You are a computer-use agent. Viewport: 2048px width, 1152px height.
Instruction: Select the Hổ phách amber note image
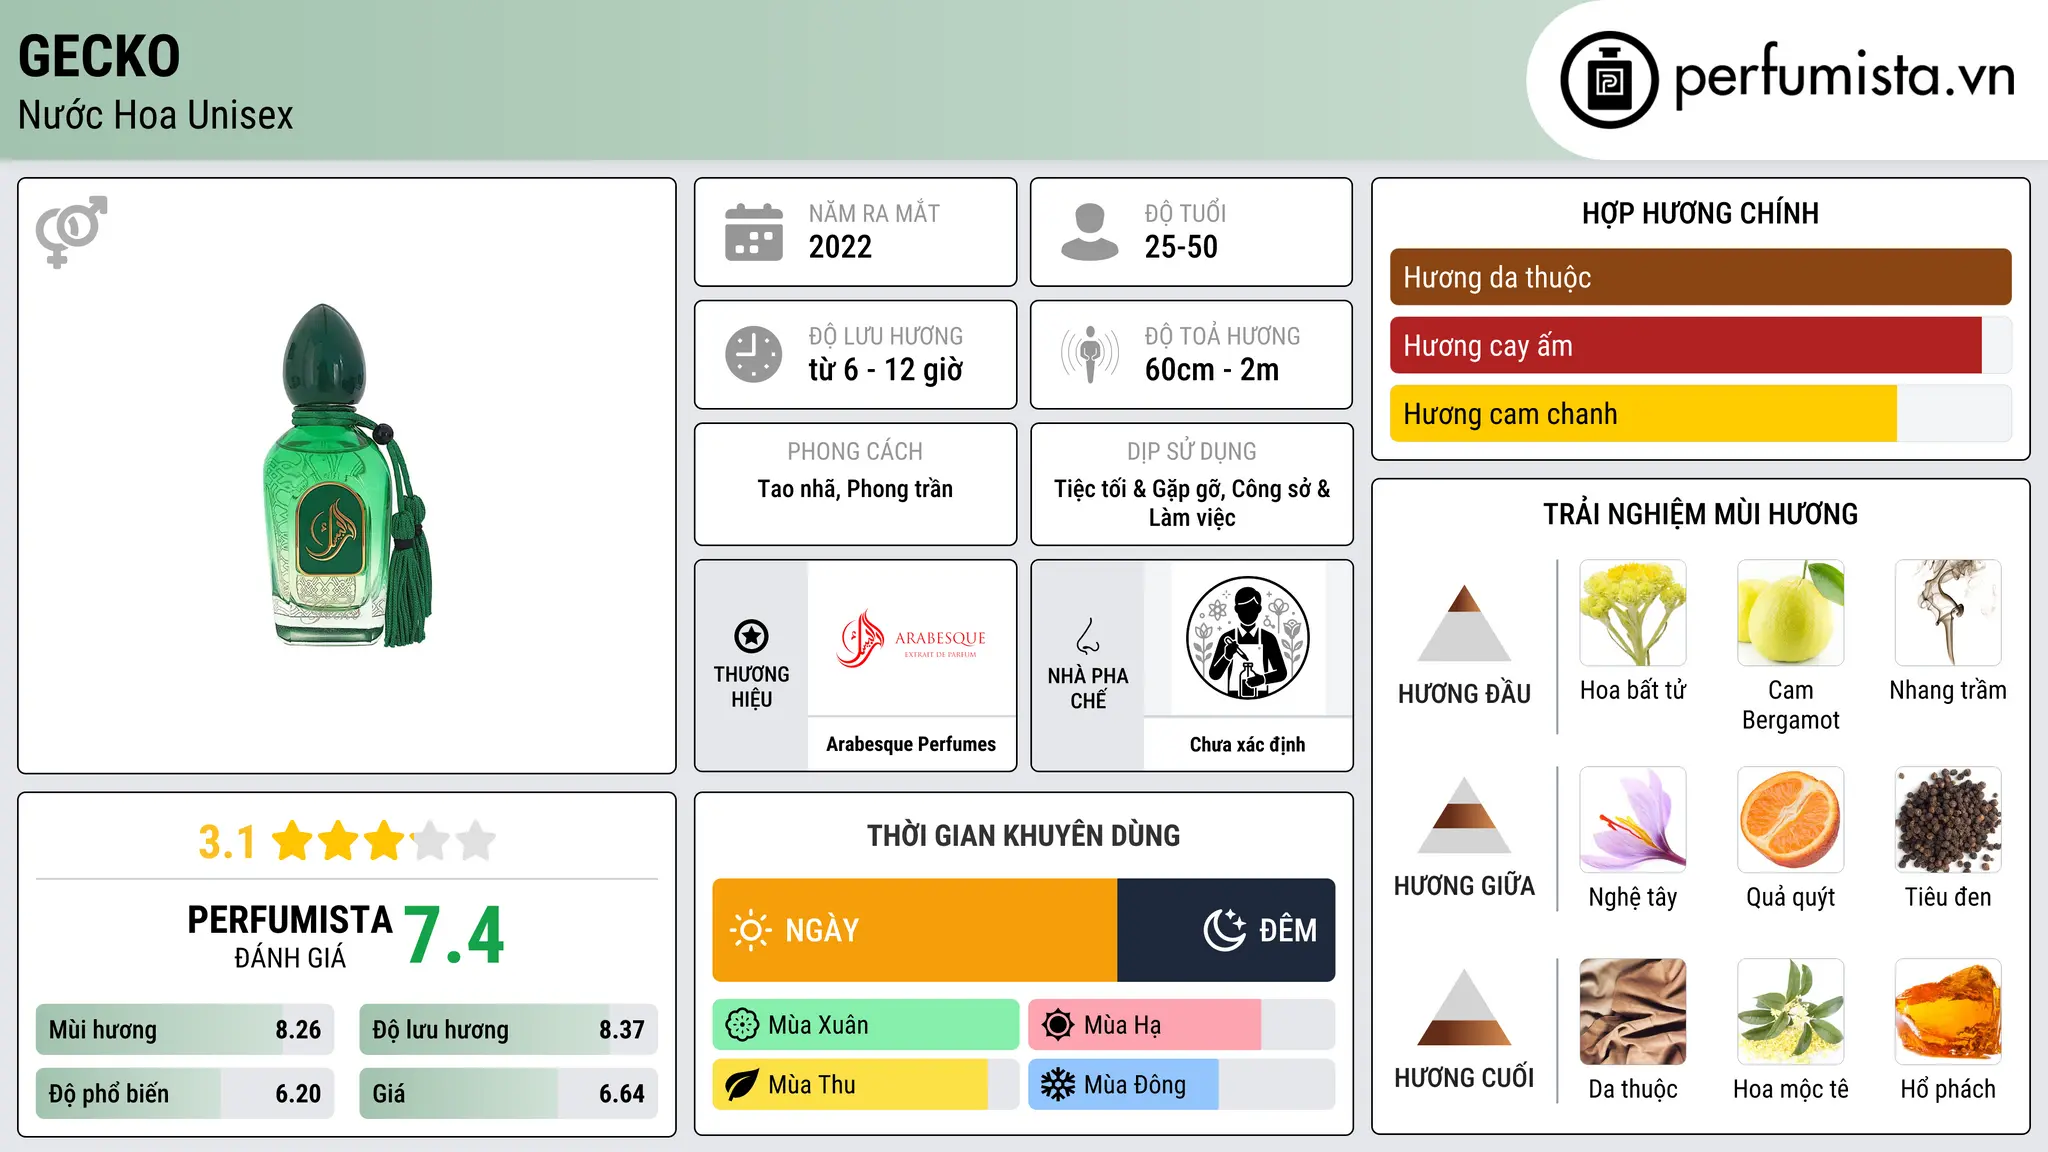1948,1012
